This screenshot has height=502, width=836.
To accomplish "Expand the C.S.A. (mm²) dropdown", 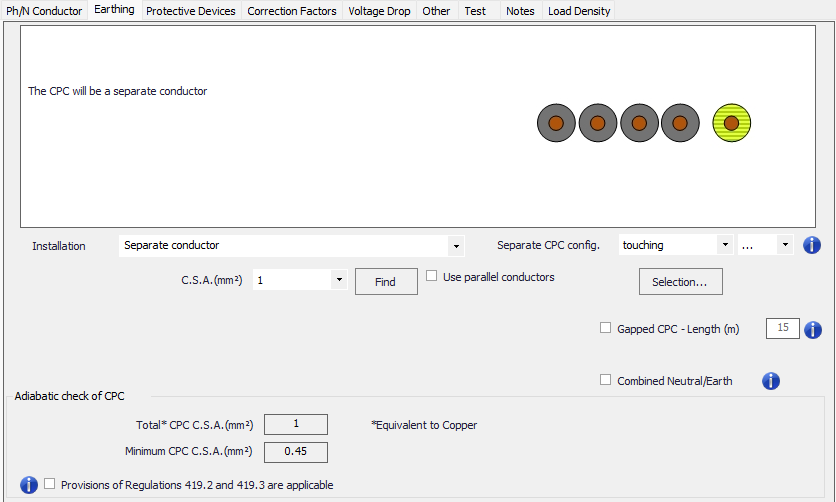I will point(339,281).
